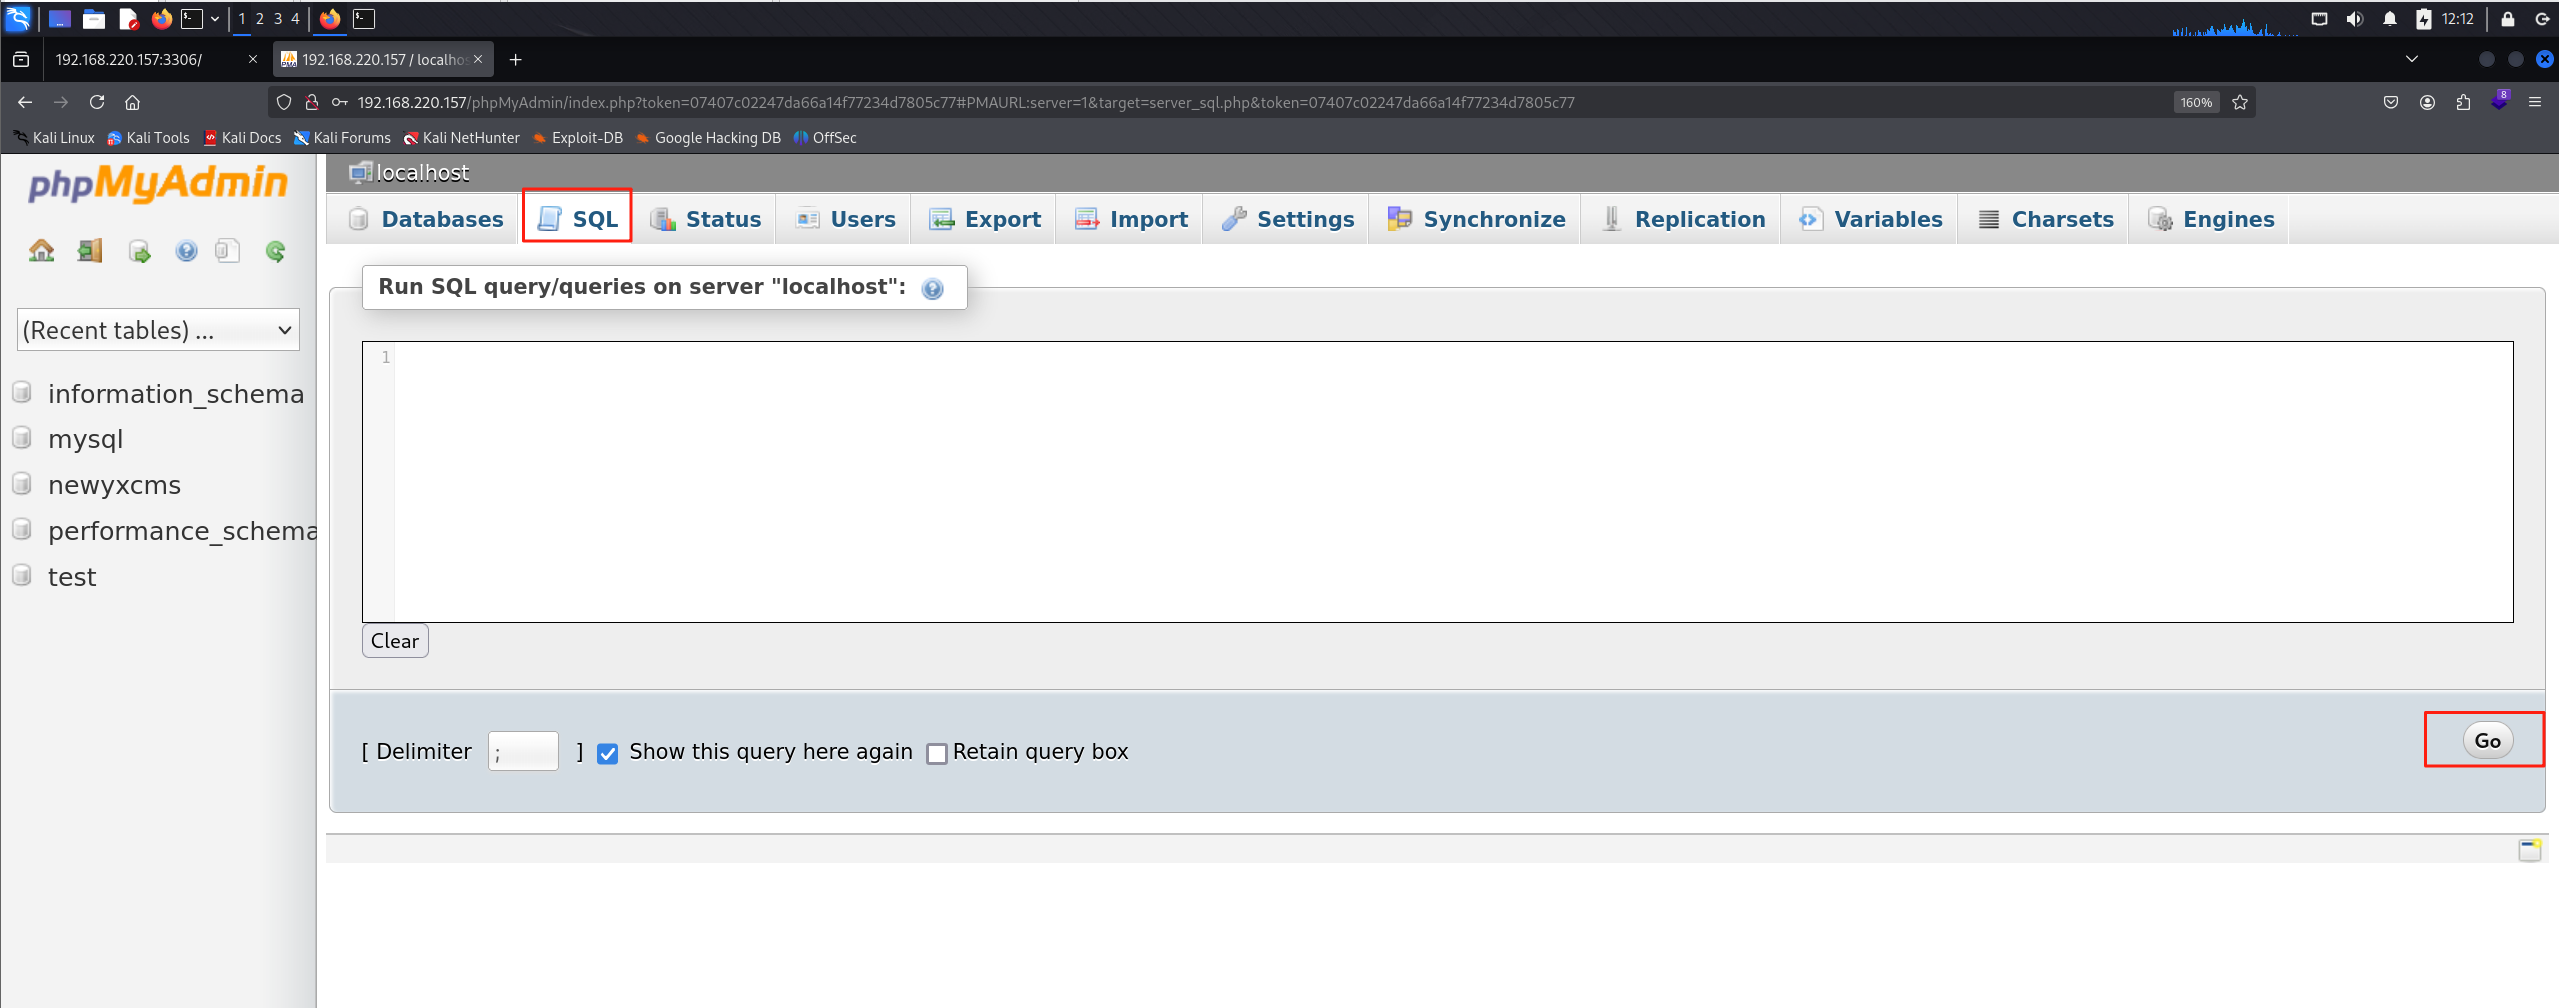Click the localhost server breadcrumb link

pyautogui.click(x=423, y=173)
